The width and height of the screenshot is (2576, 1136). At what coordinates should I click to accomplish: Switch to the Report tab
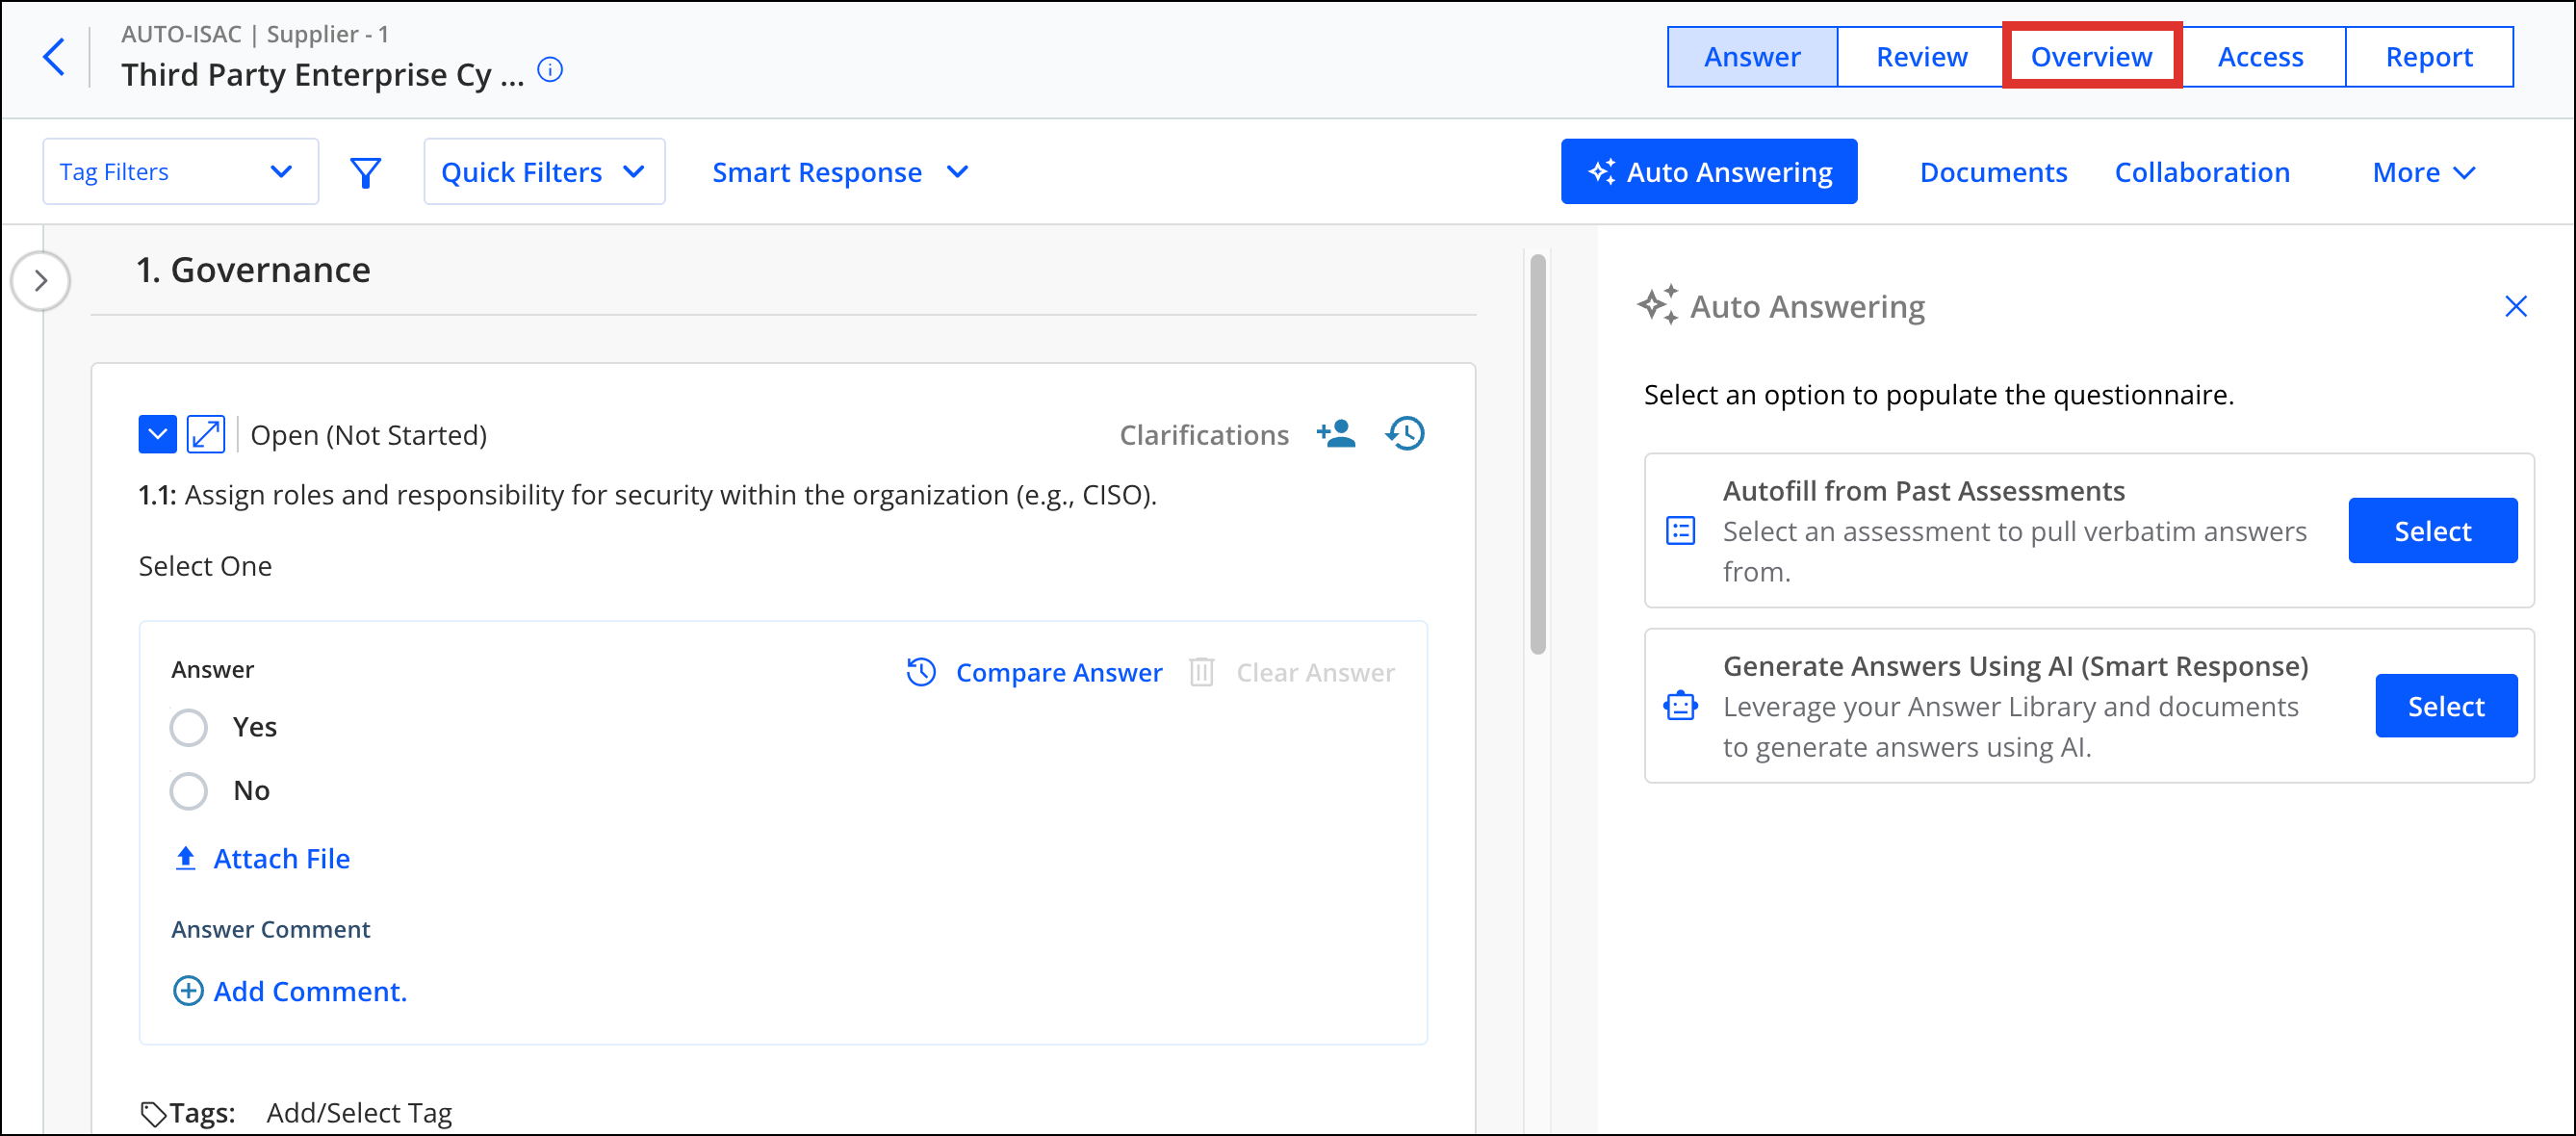pos(2429,57)
